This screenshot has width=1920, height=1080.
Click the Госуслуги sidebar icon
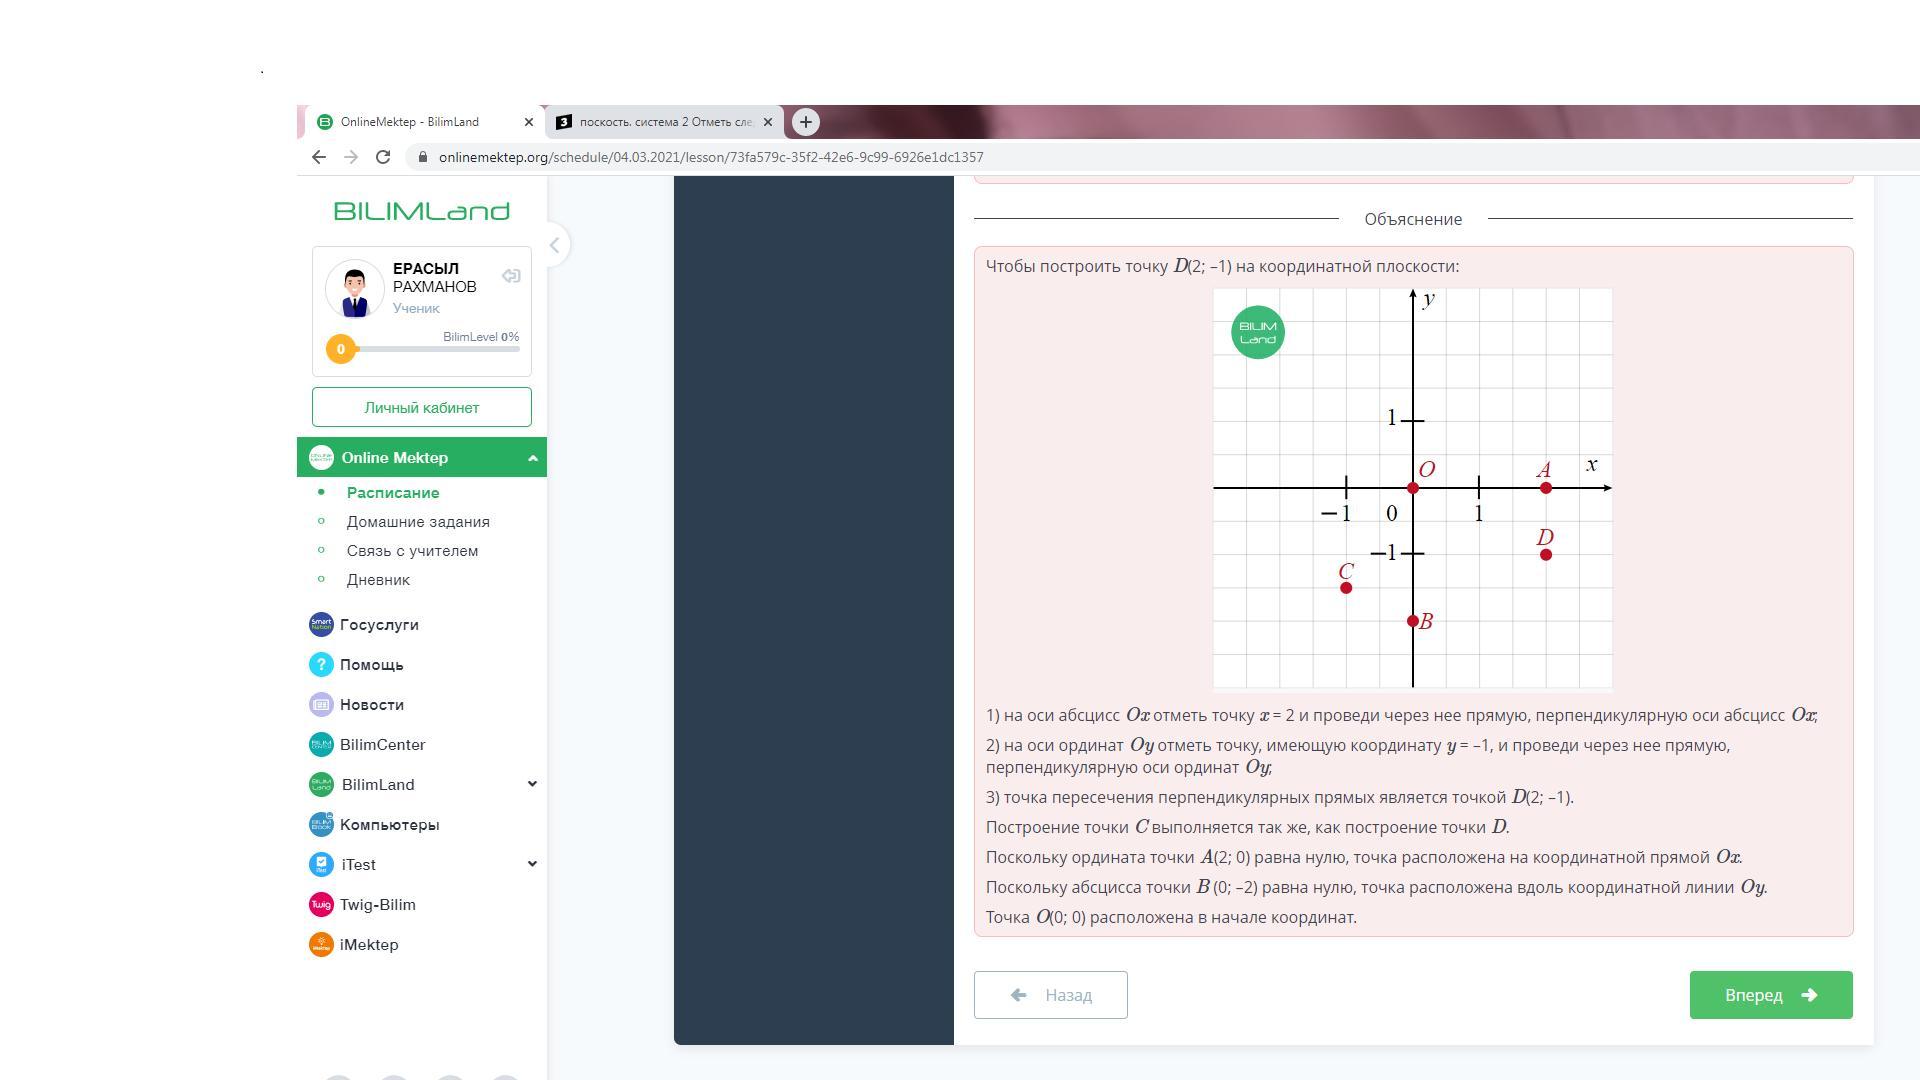point(321,625)
